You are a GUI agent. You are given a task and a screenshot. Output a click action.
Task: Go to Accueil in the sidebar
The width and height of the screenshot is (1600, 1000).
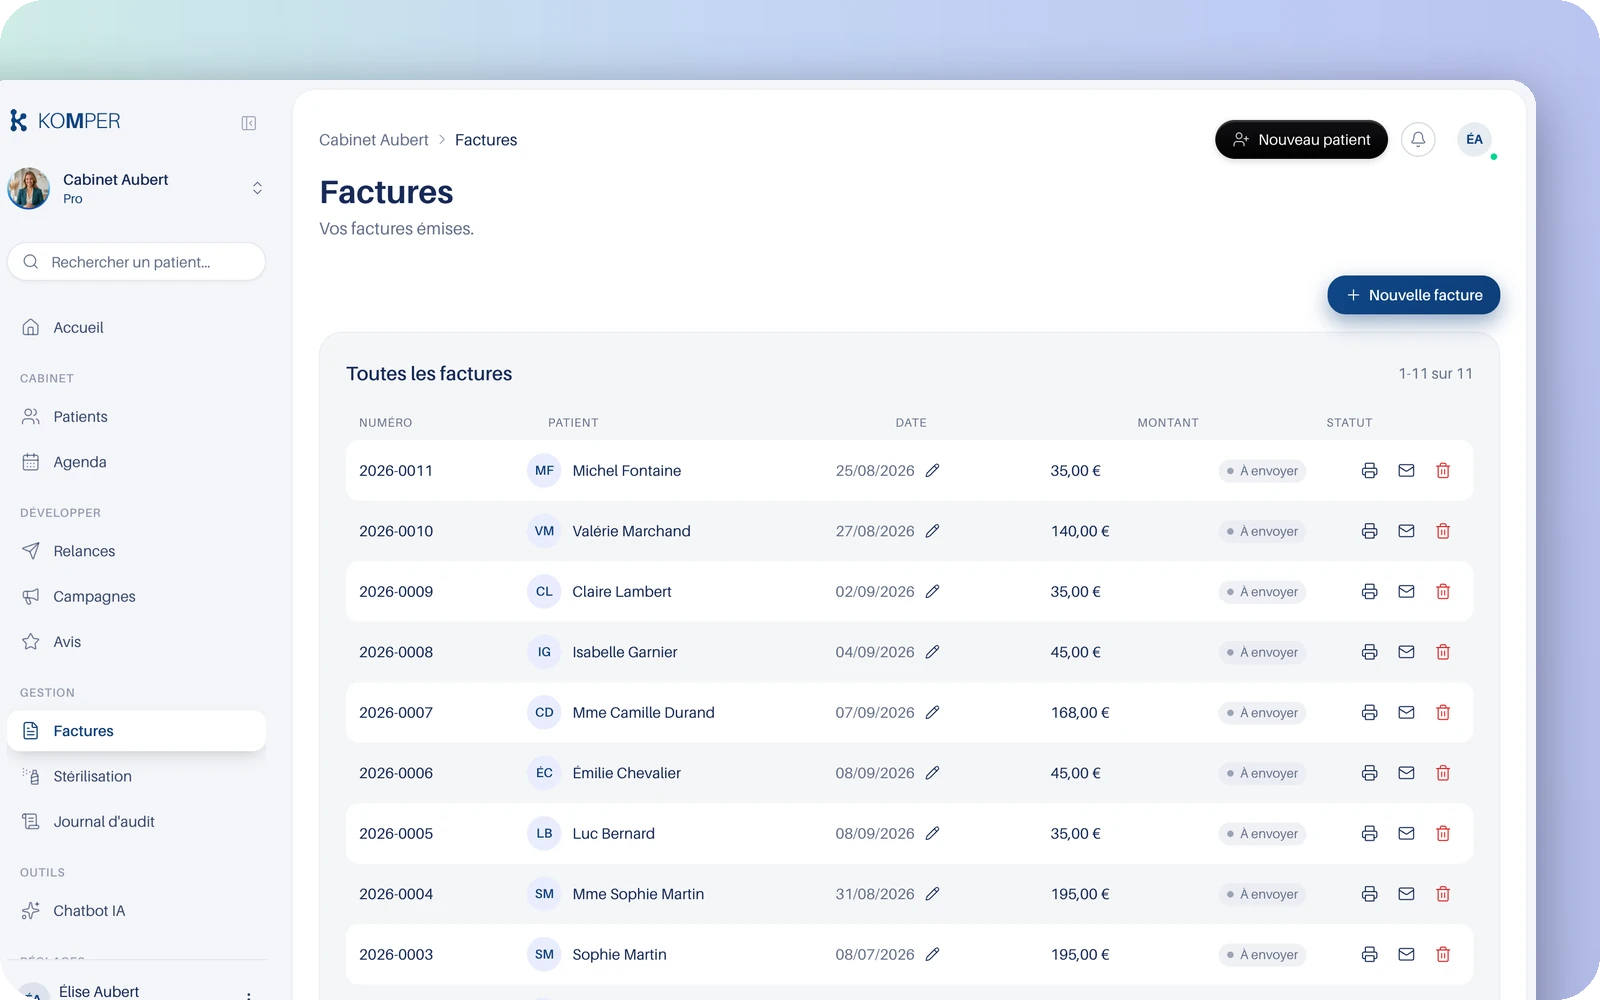pos(136,328)
